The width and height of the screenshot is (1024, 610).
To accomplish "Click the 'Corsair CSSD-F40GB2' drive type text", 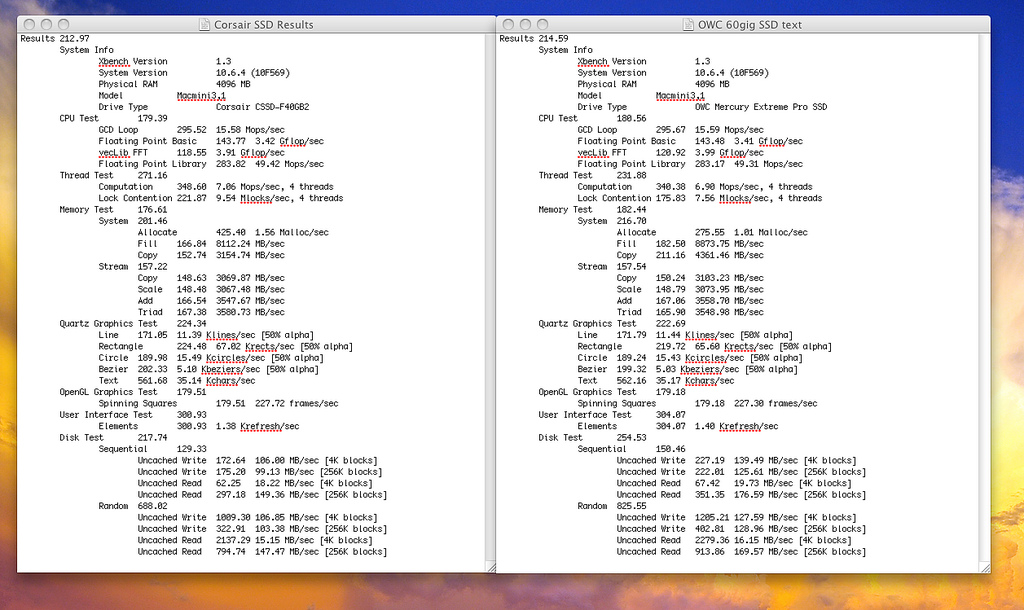I will (263, 107).
